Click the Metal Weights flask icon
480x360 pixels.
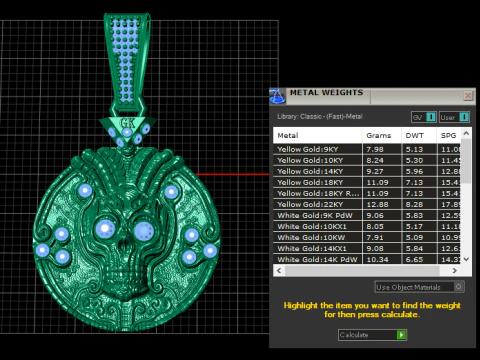277,96
